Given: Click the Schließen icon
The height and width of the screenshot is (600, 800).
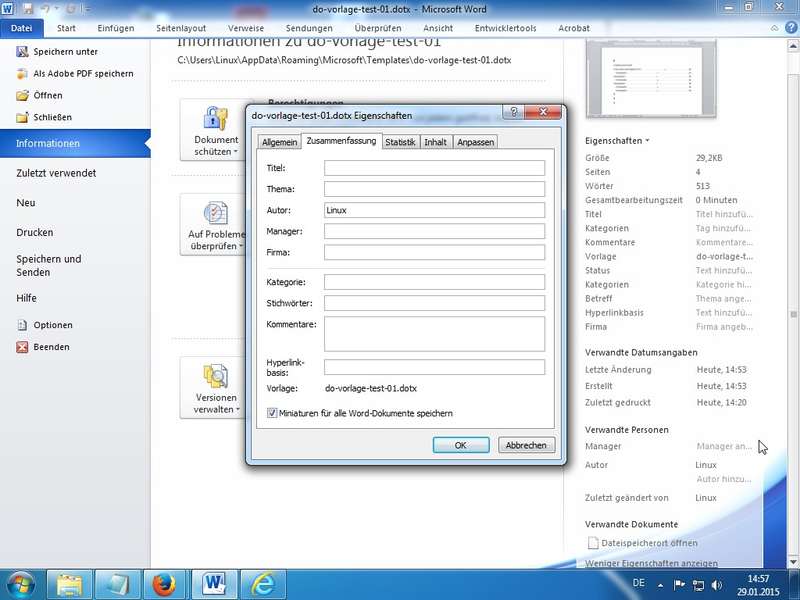Looking at the screenshot, I should pos(22,117).
